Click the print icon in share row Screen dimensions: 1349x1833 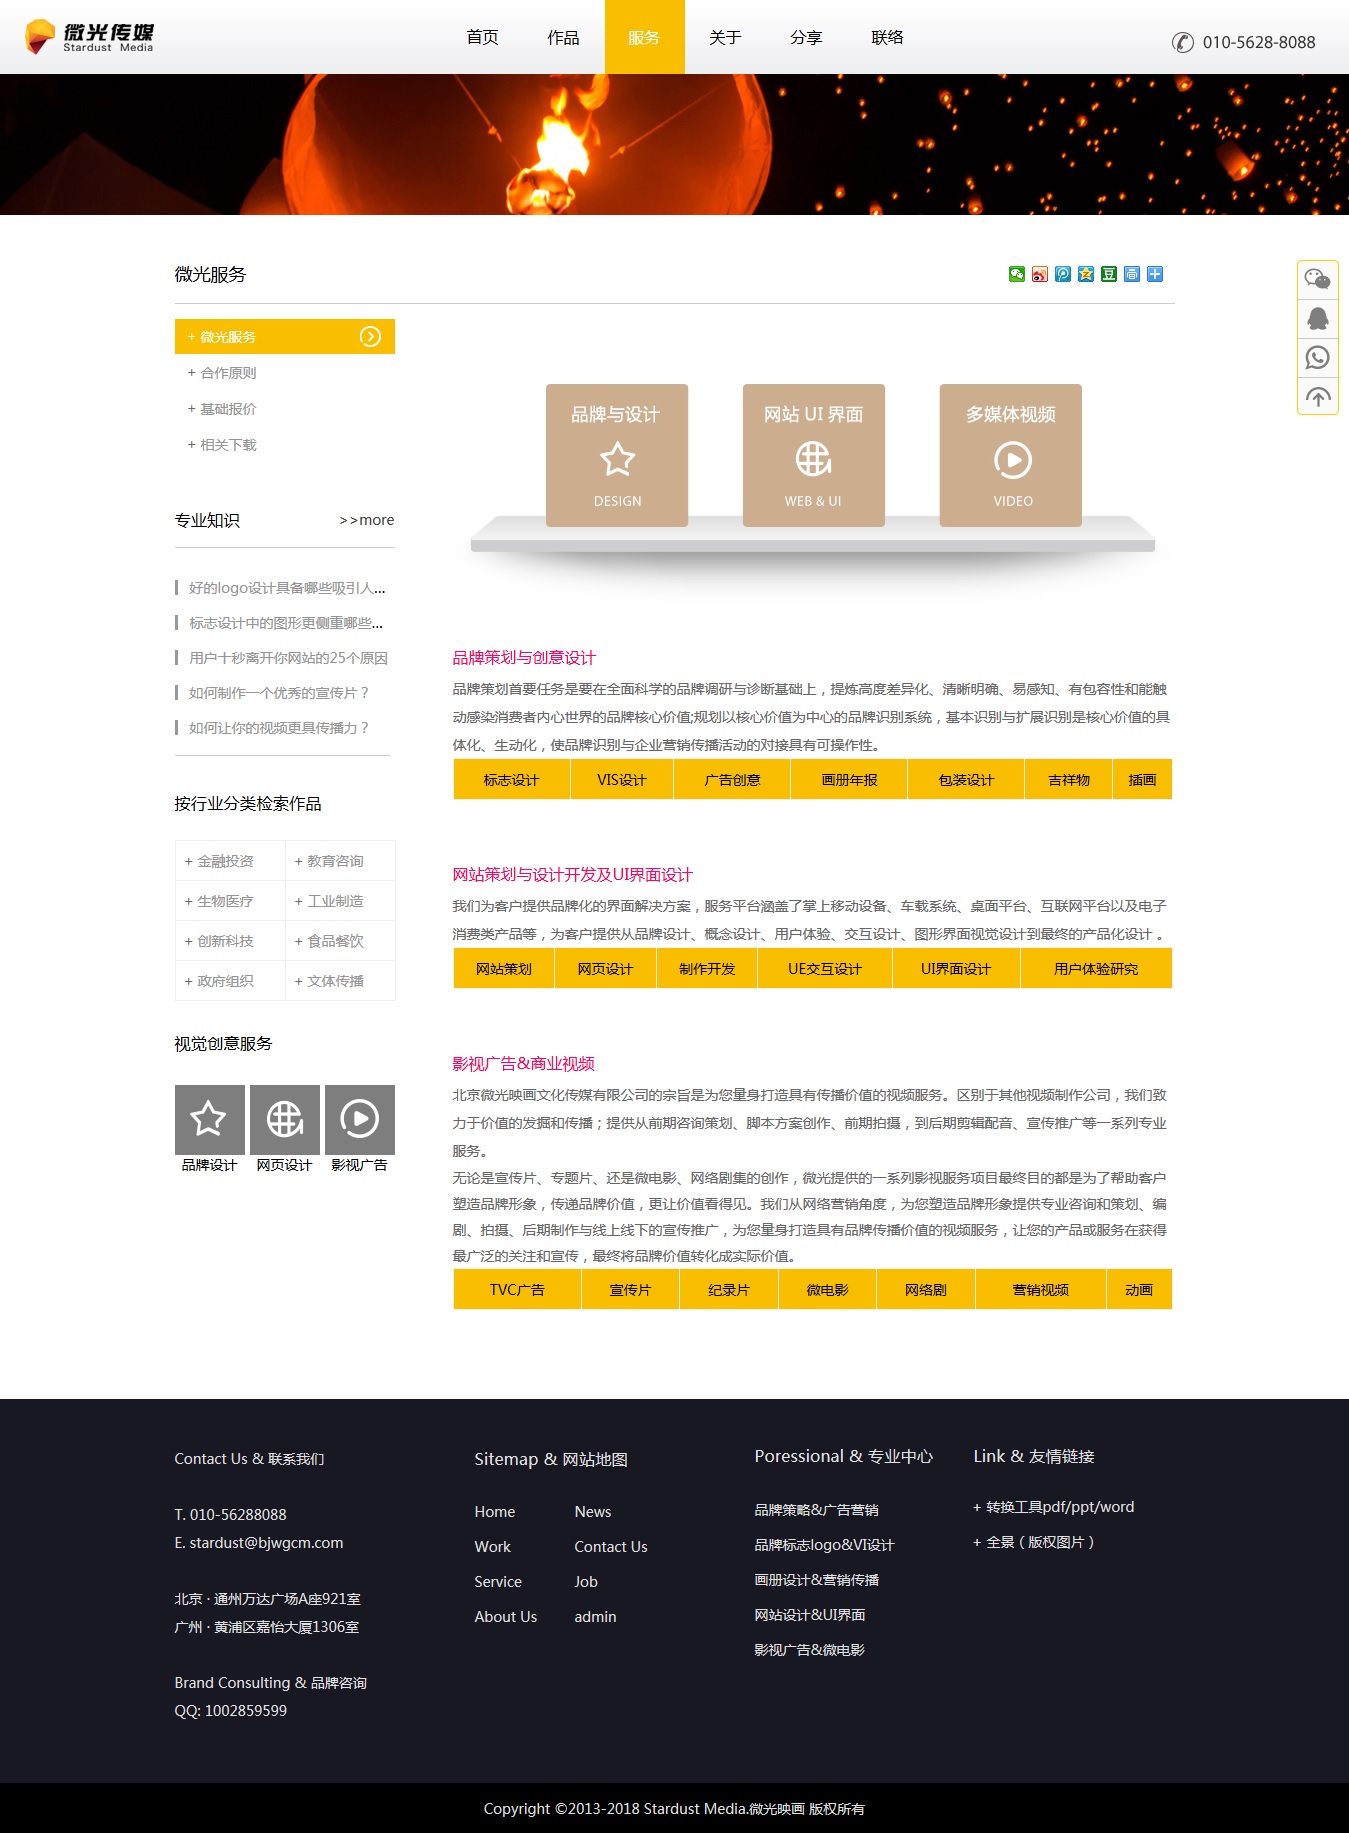[1131, 274]
